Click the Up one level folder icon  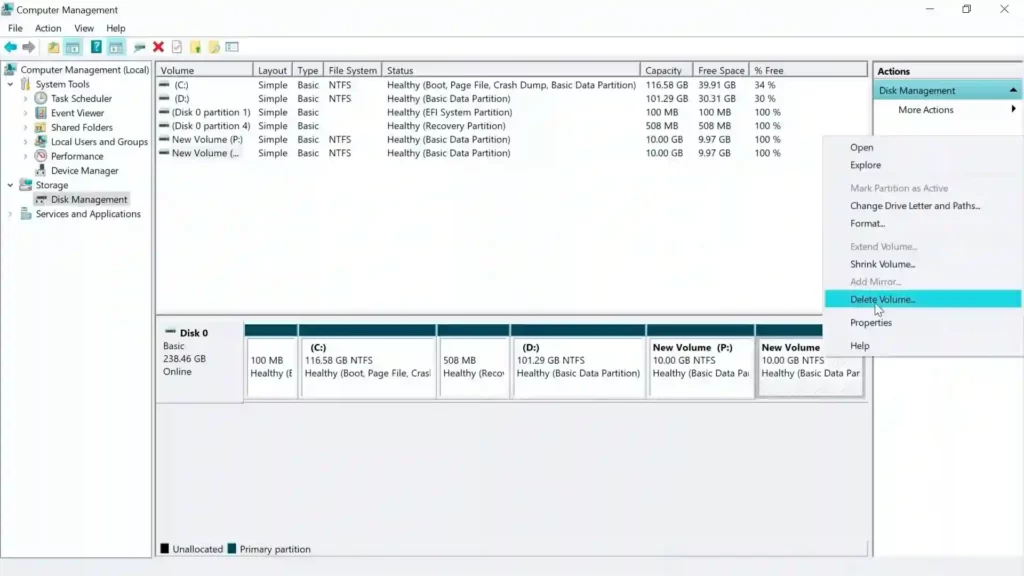click(54, 47)
